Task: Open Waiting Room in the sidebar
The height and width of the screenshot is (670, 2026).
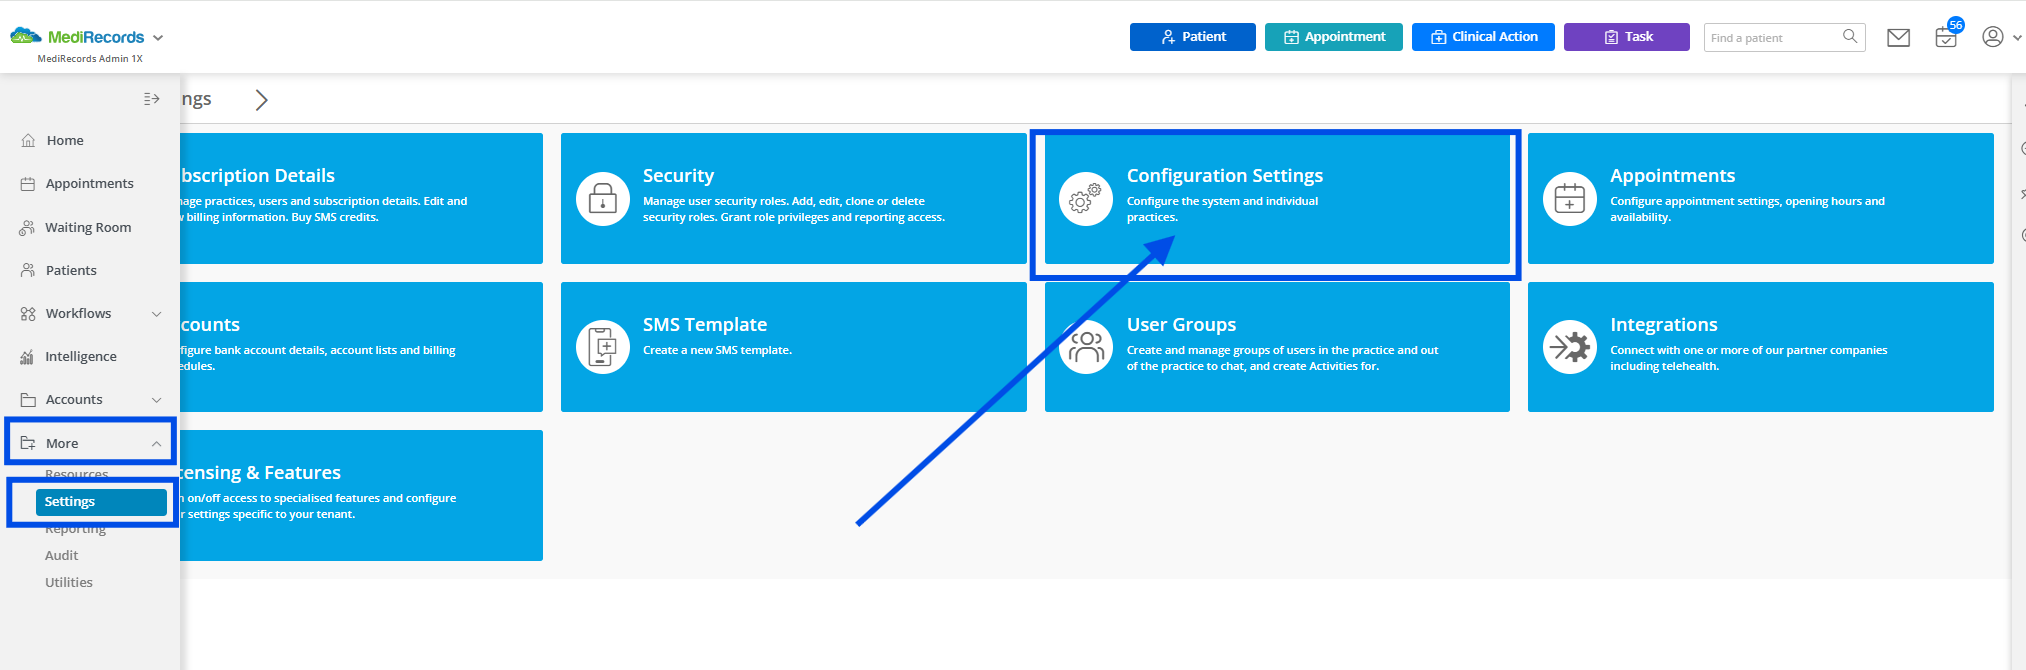Action: coord(90,228)
